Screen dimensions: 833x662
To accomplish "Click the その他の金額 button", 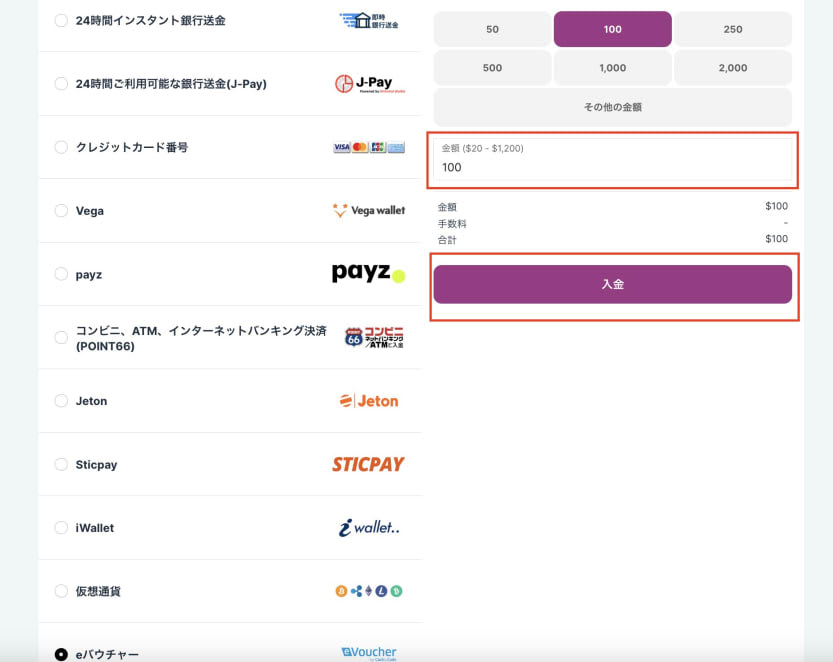I will click(613, 107).
